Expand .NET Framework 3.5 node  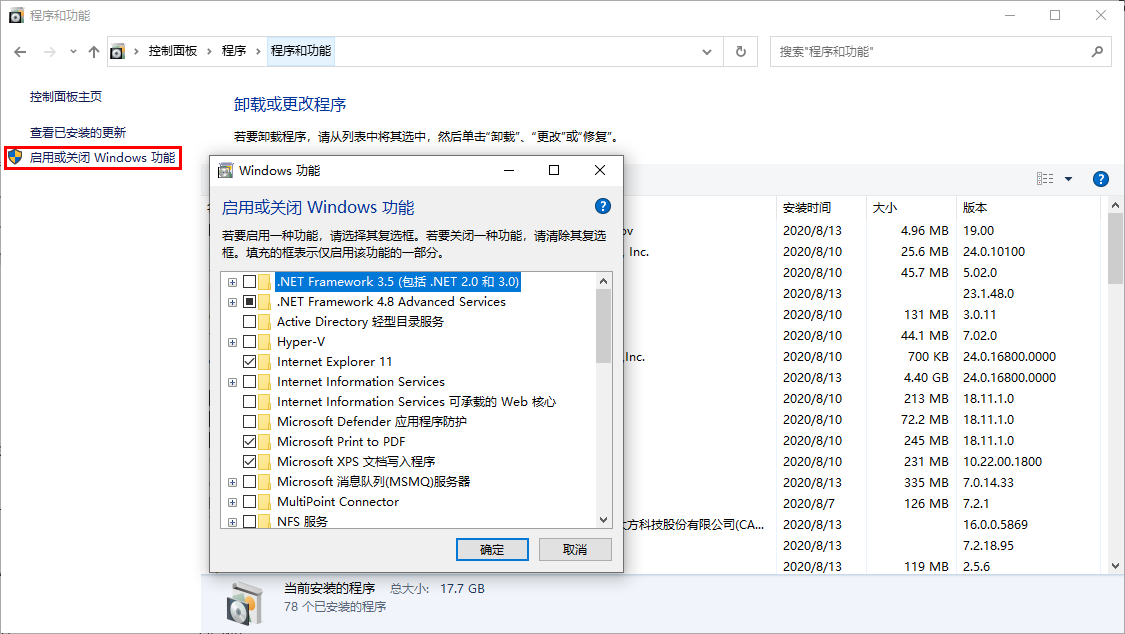pos(232,283)
